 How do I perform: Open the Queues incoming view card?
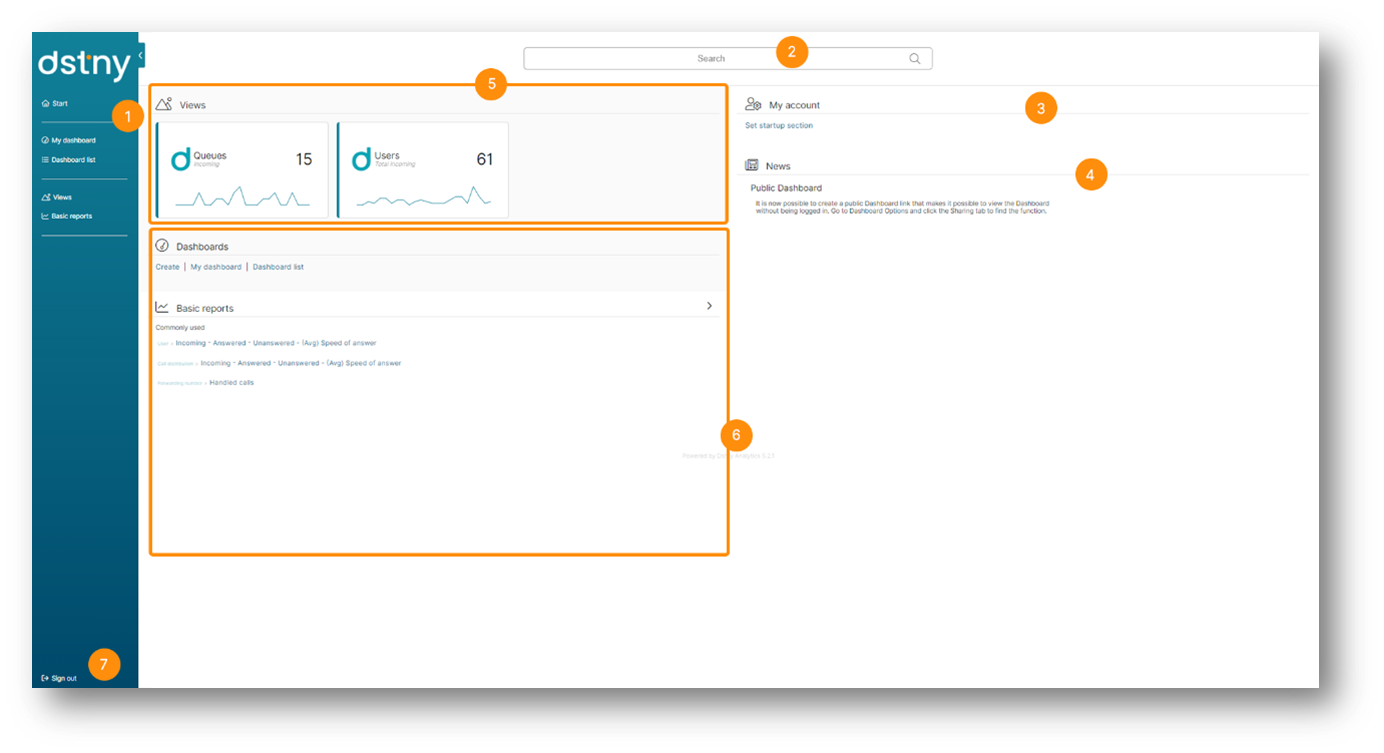[x=242, y=170]
